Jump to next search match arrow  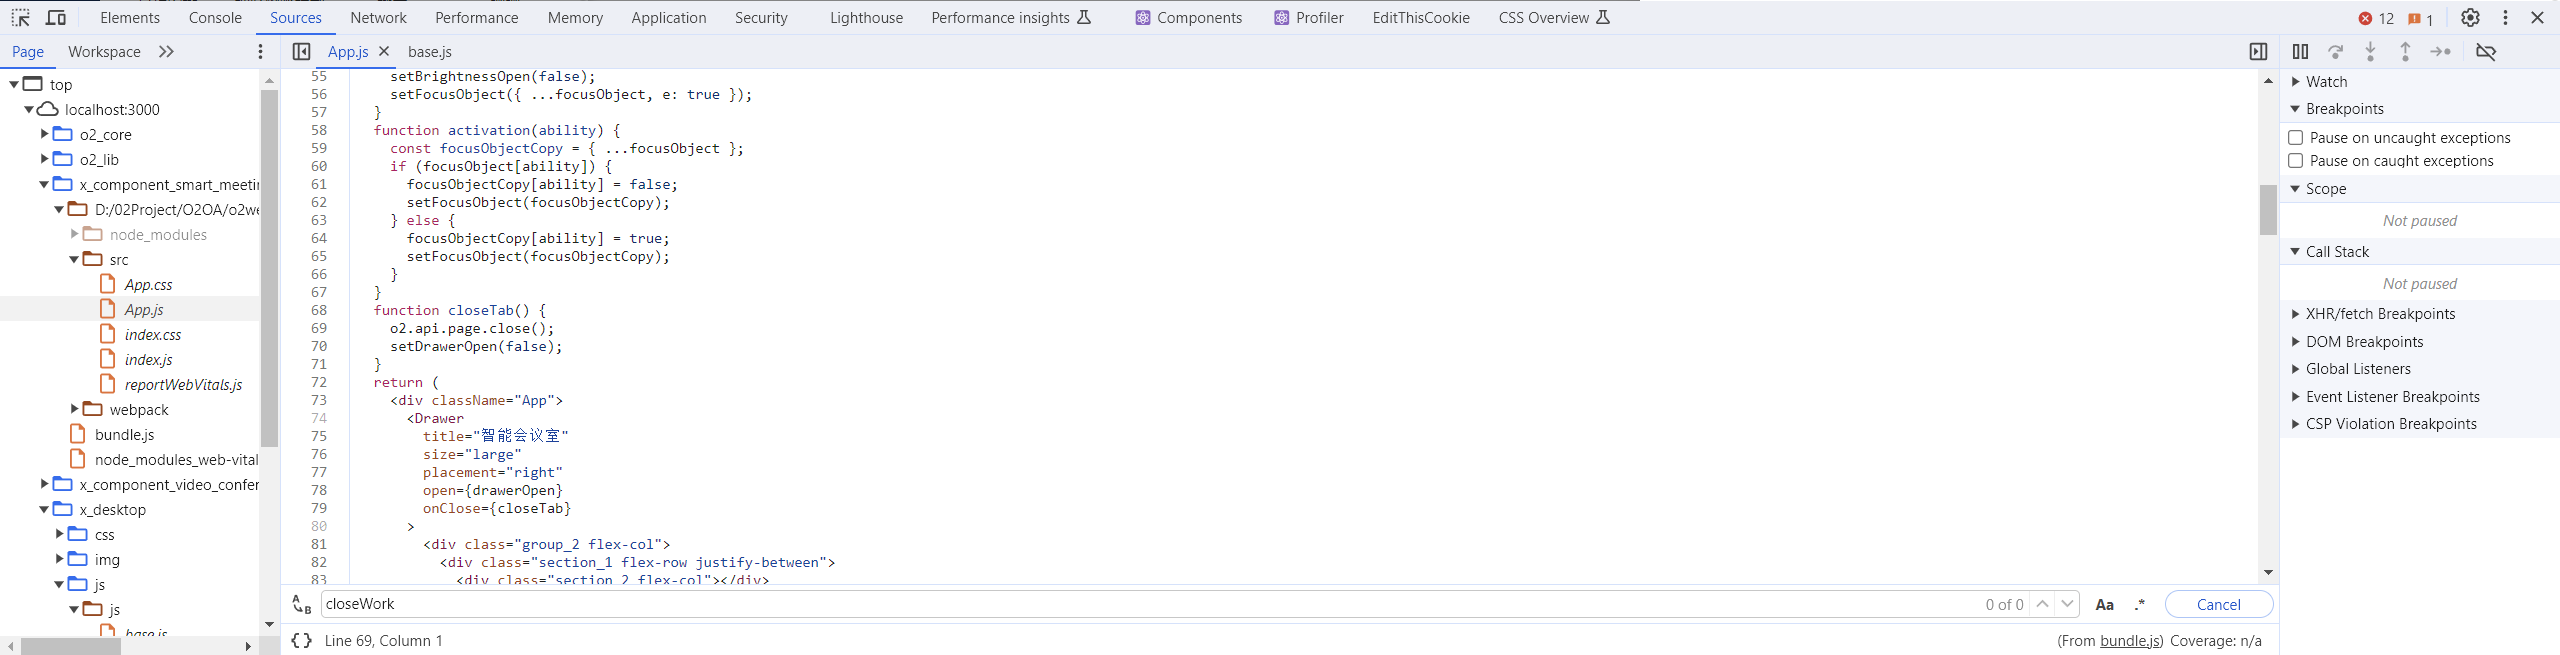pyautogui.click(x=2067, y=604)
